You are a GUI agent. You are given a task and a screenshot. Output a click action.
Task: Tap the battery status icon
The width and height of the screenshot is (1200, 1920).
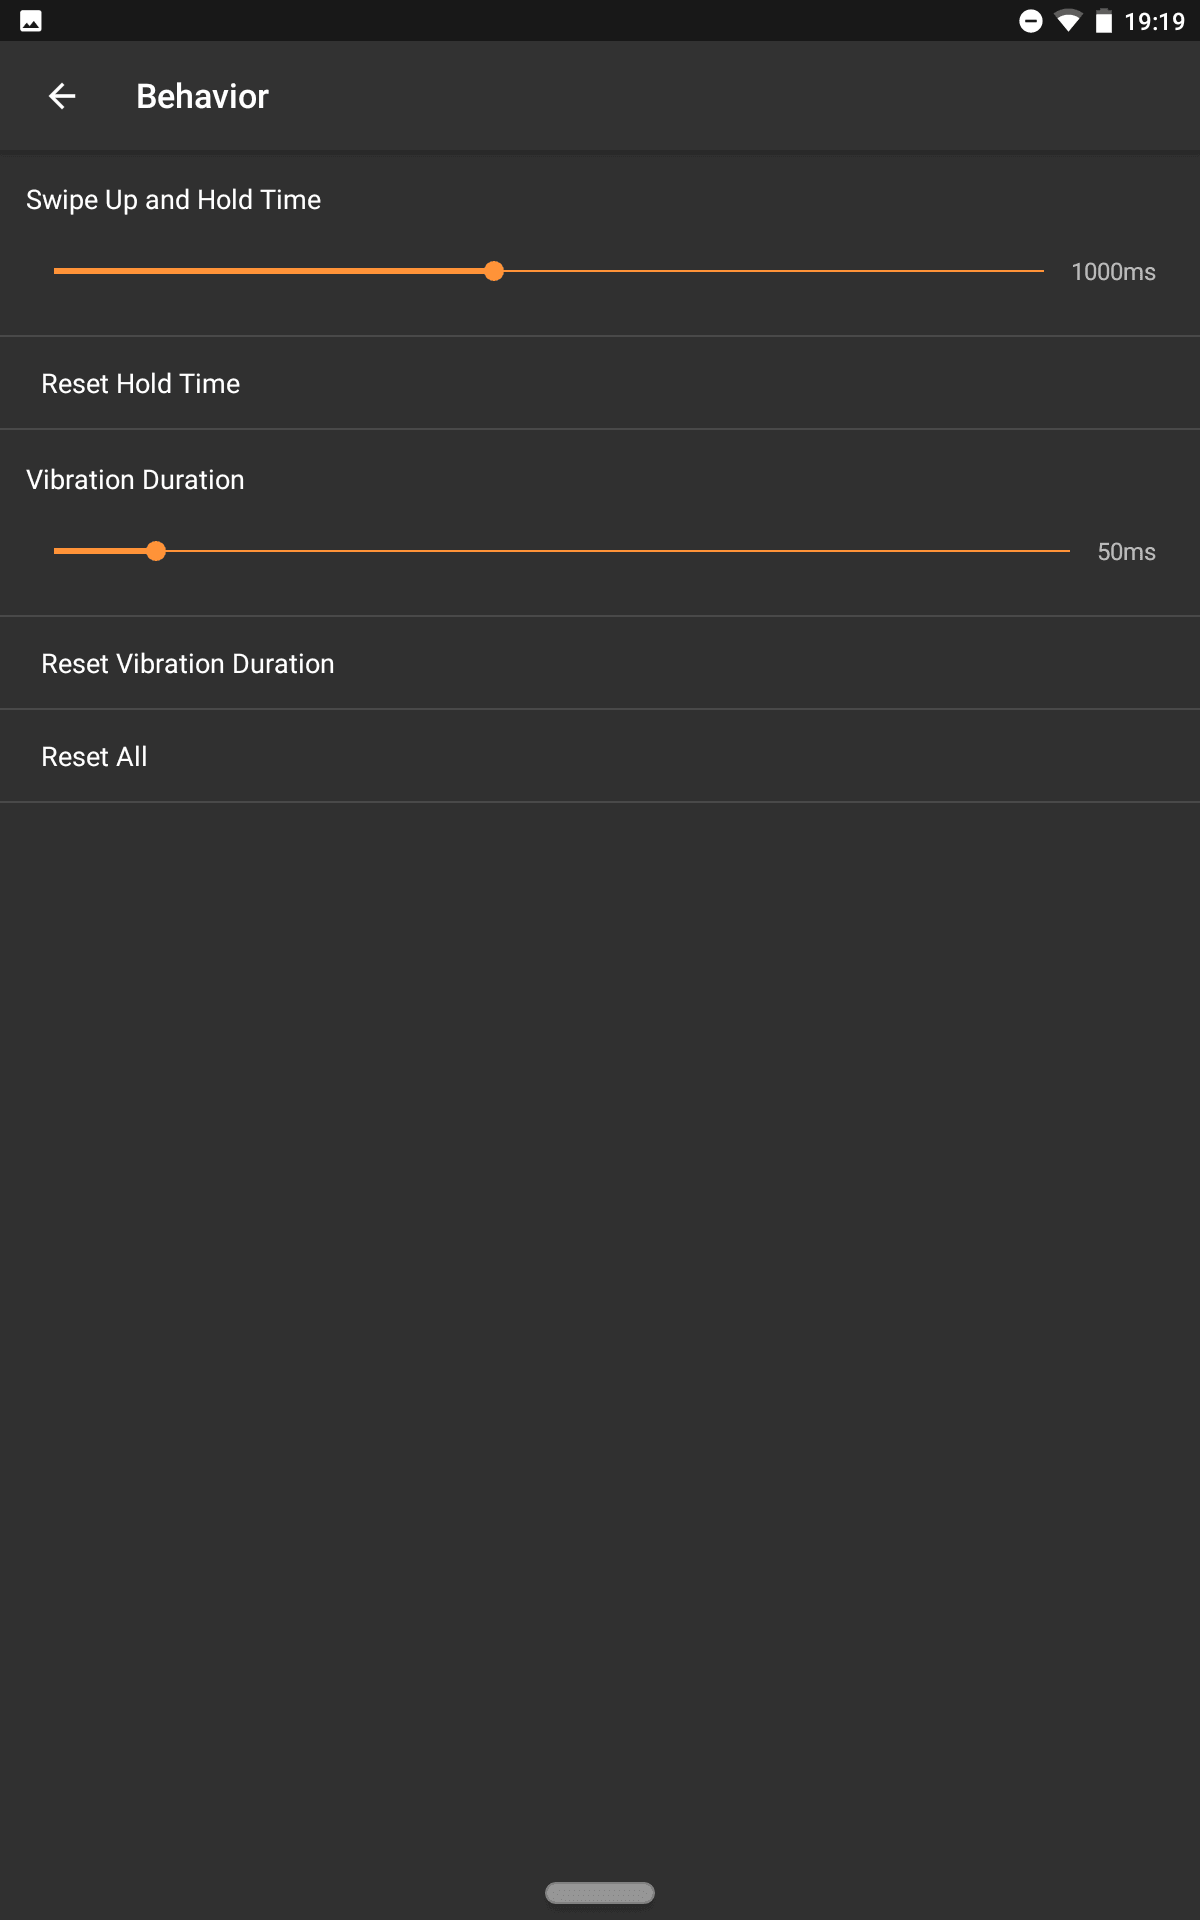(1104, 21)
